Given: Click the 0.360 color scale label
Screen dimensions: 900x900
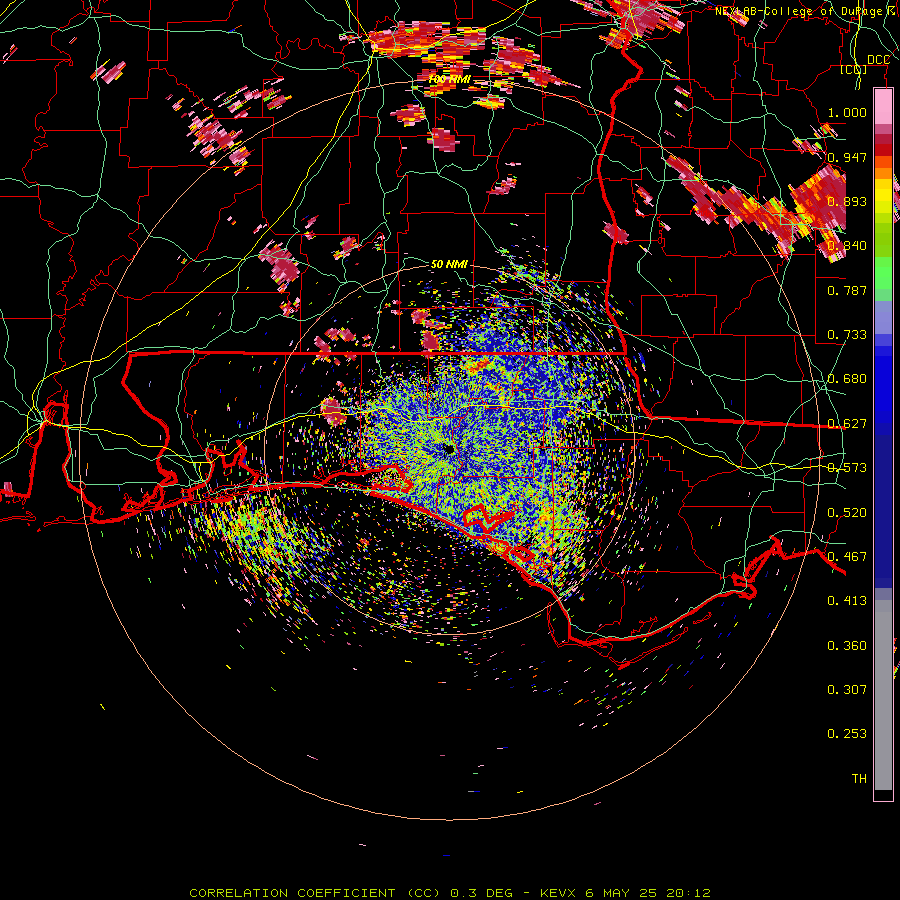Looking at the screenshot, I should [847, 646].
